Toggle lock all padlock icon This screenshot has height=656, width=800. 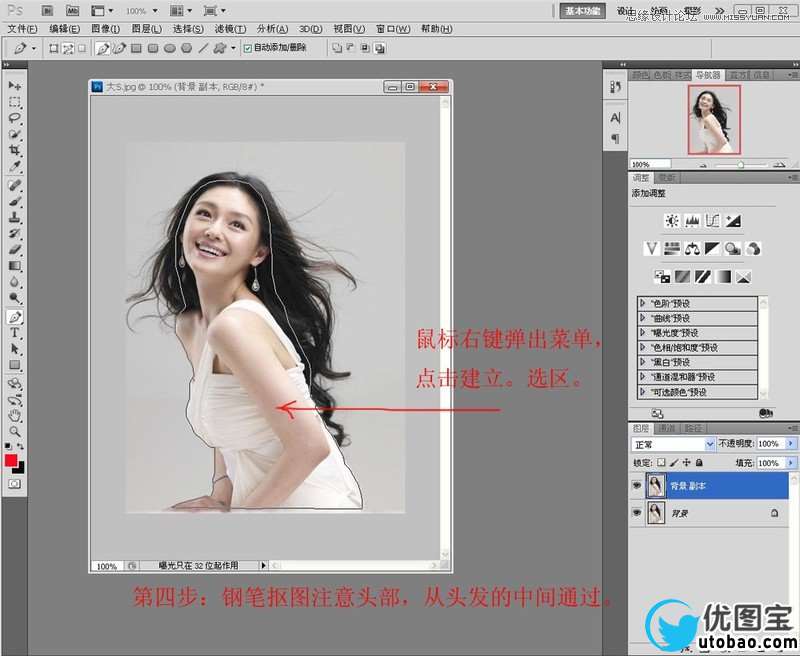click(x=699, y=462)
